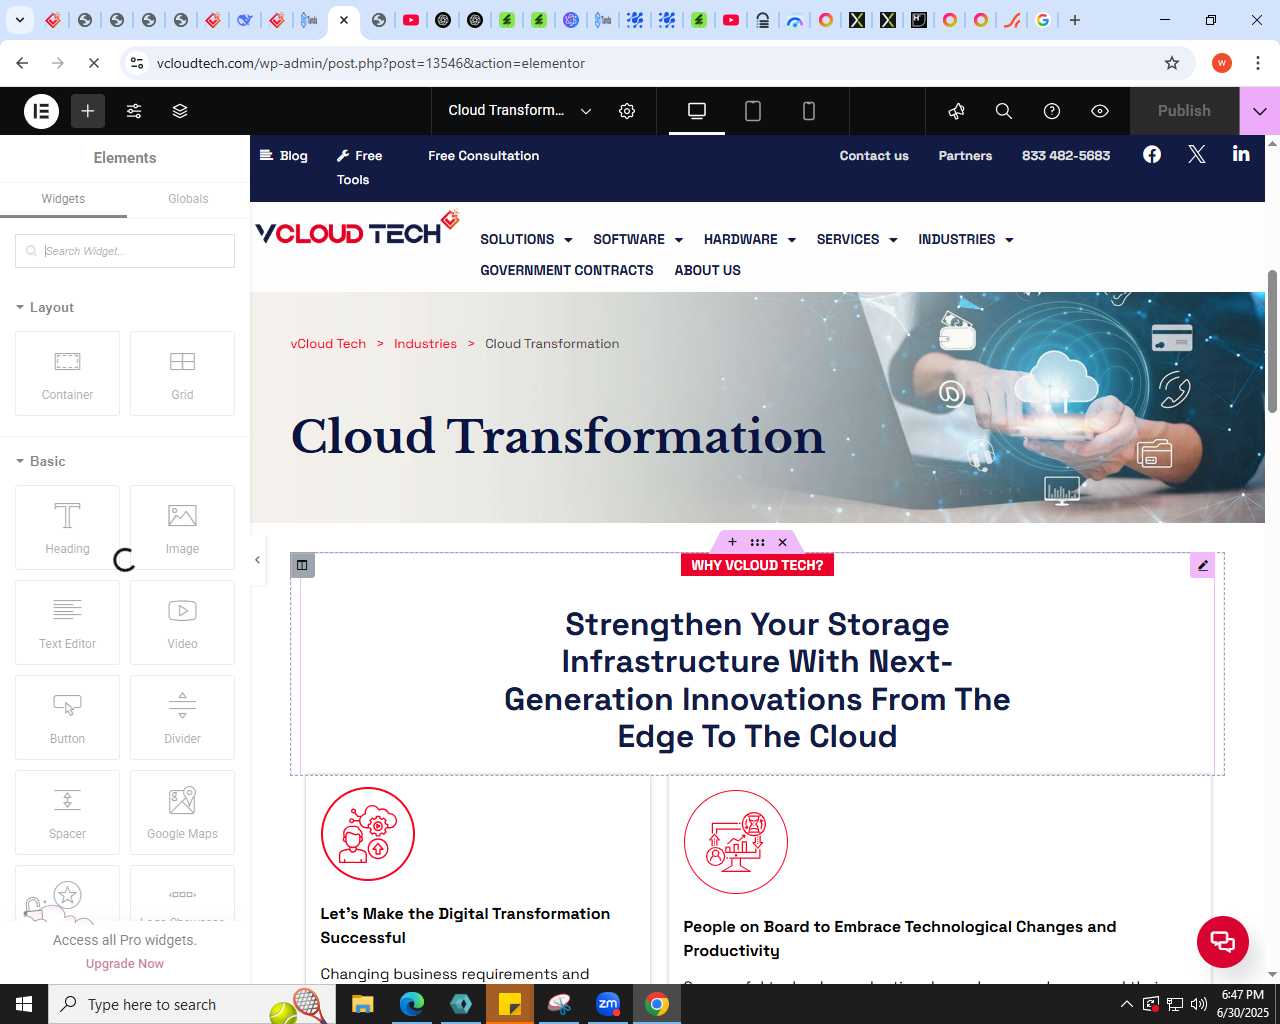Select the Text Editor widget
1280x1024 pixels.
(x=67, y=622)
